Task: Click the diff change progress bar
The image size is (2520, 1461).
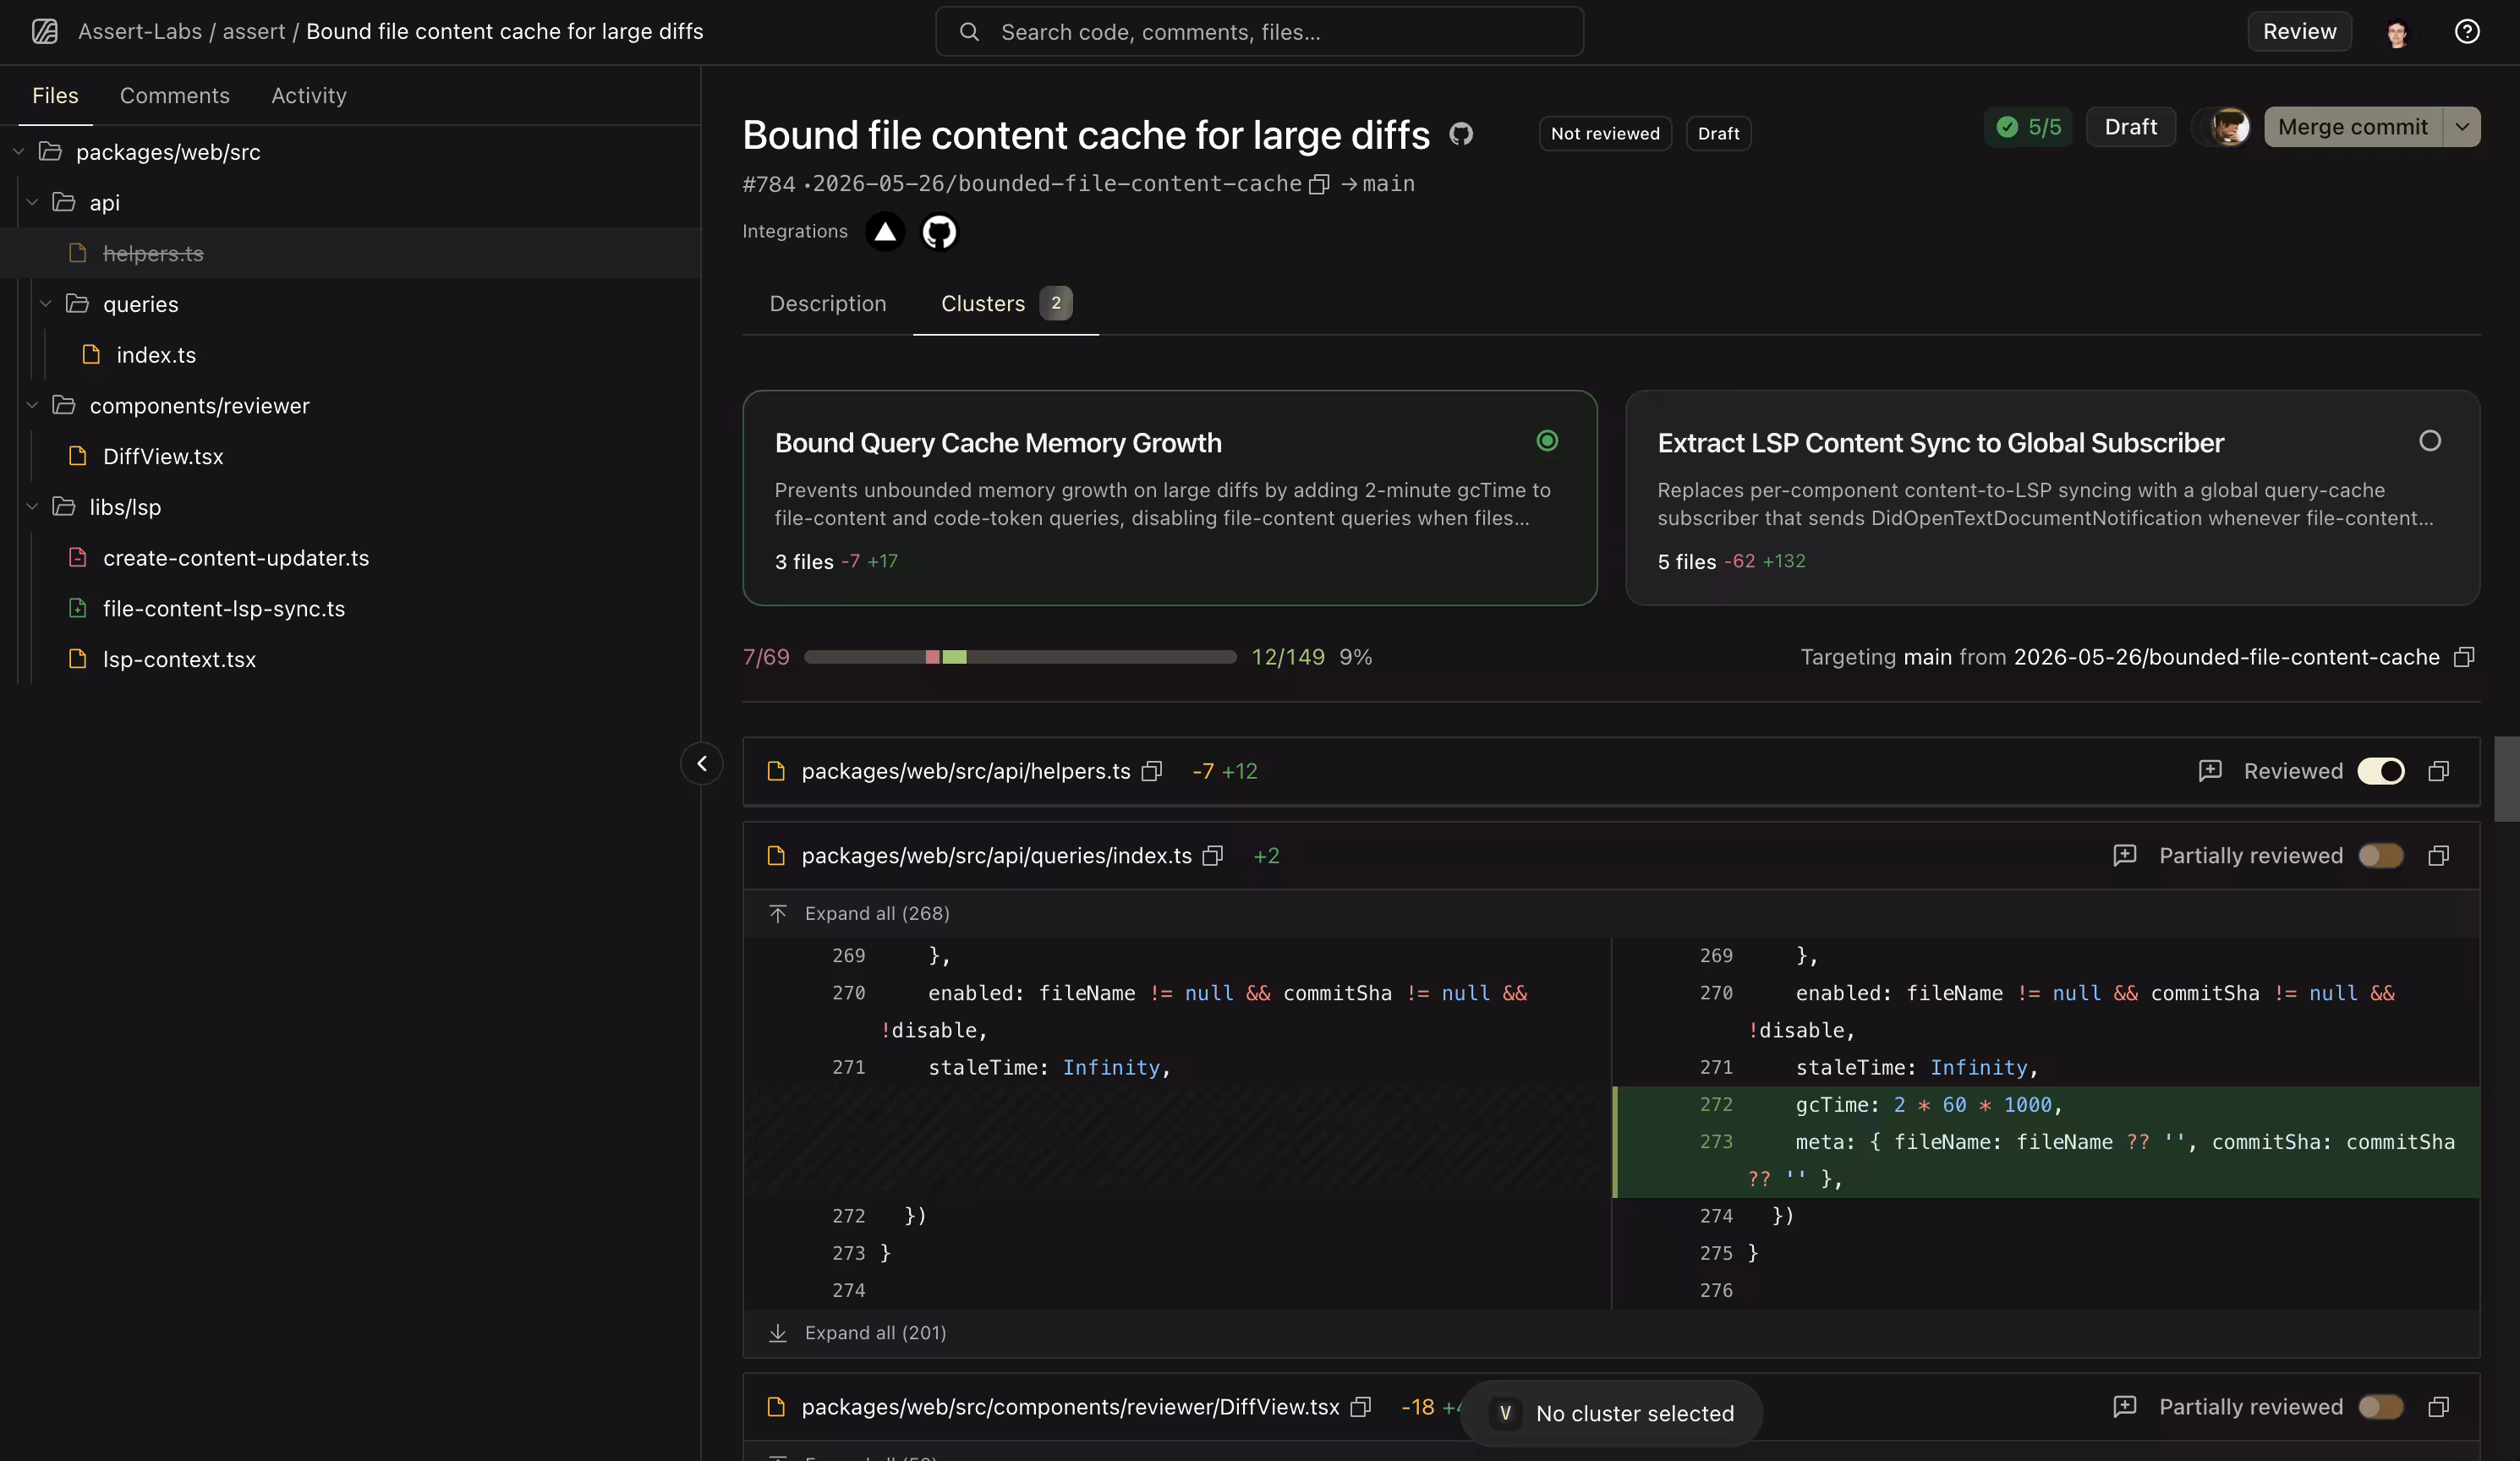Action: 1020,657
